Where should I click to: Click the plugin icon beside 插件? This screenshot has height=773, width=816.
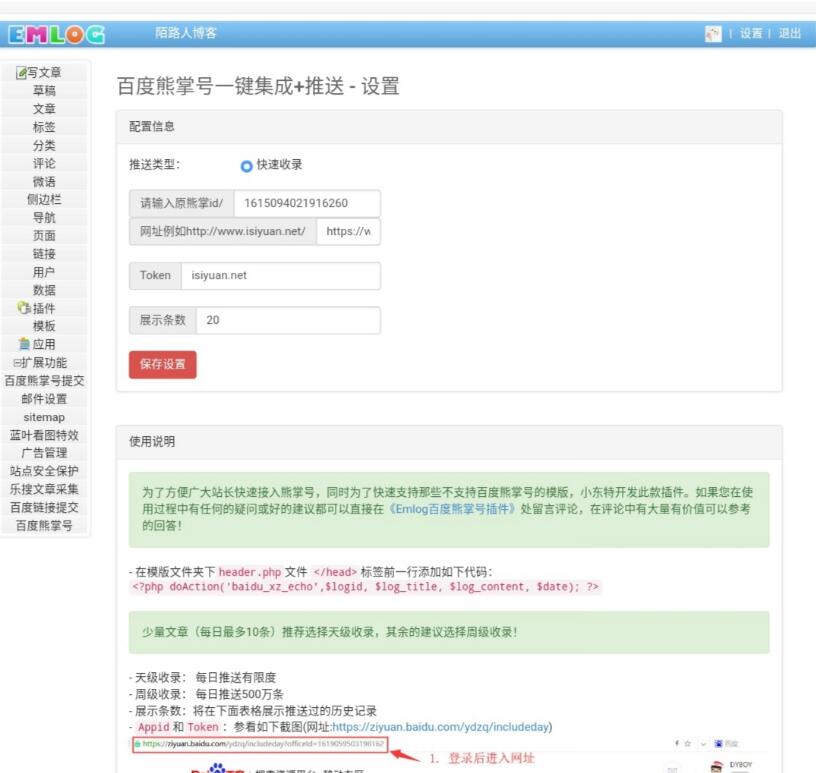point(24,308)
